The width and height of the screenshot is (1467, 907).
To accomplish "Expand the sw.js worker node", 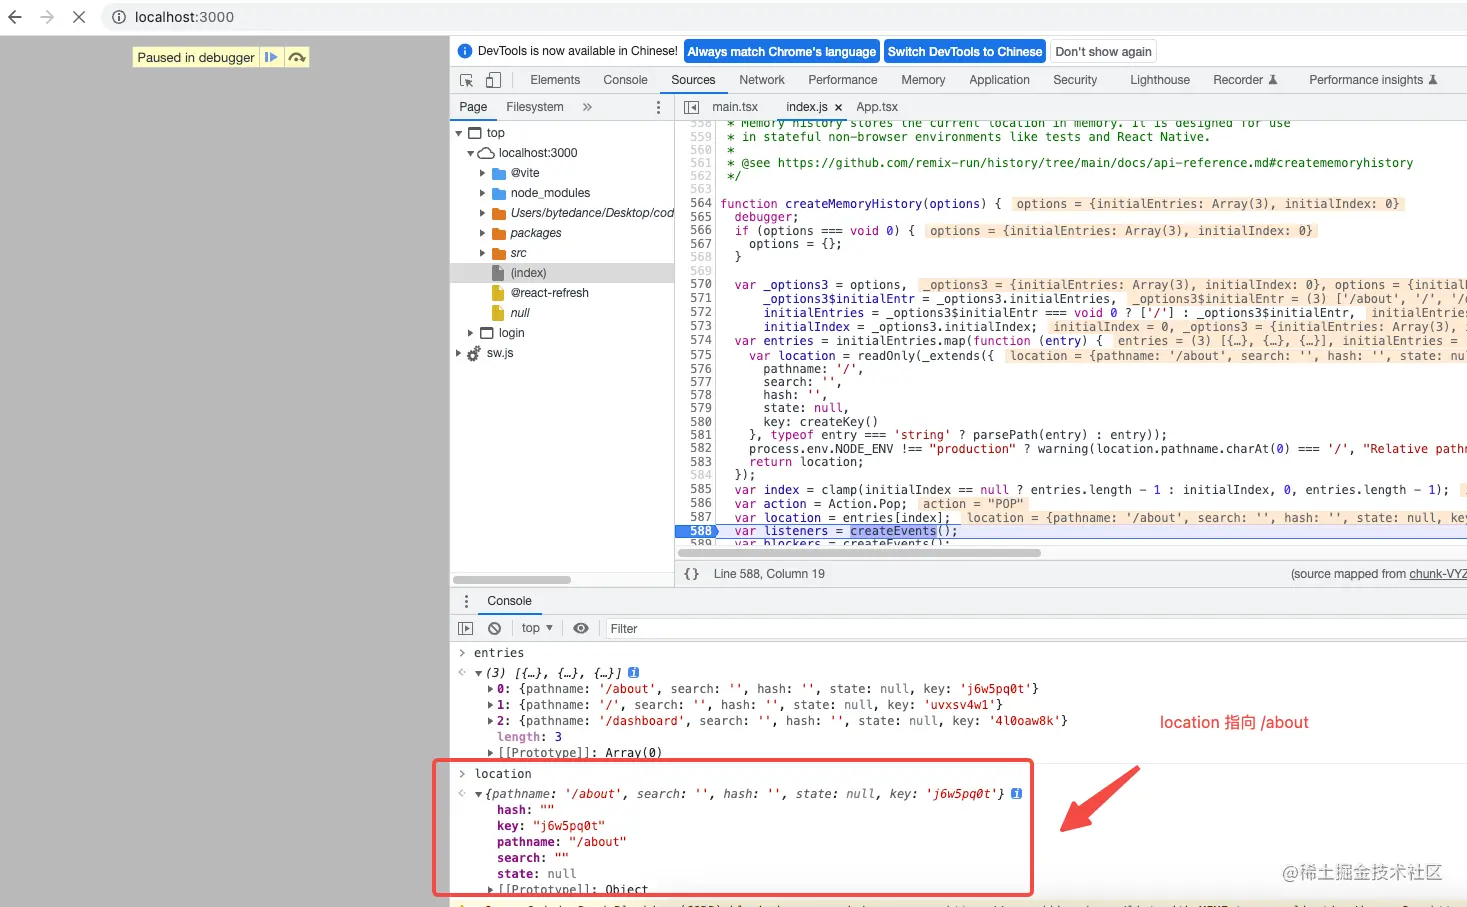I will tap(459, 353).
